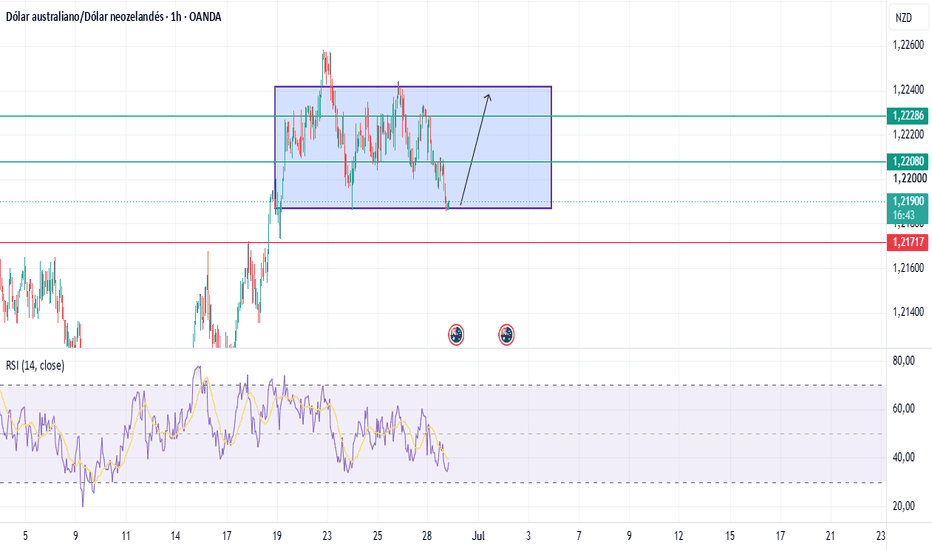This screenshot has height=550, width=932.
Task: Click the Jul label on the time axis
Action: (x=478, y=536)
